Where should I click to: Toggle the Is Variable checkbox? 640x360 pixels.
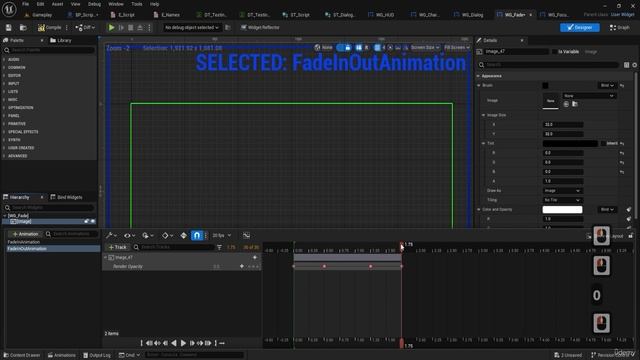555,52
